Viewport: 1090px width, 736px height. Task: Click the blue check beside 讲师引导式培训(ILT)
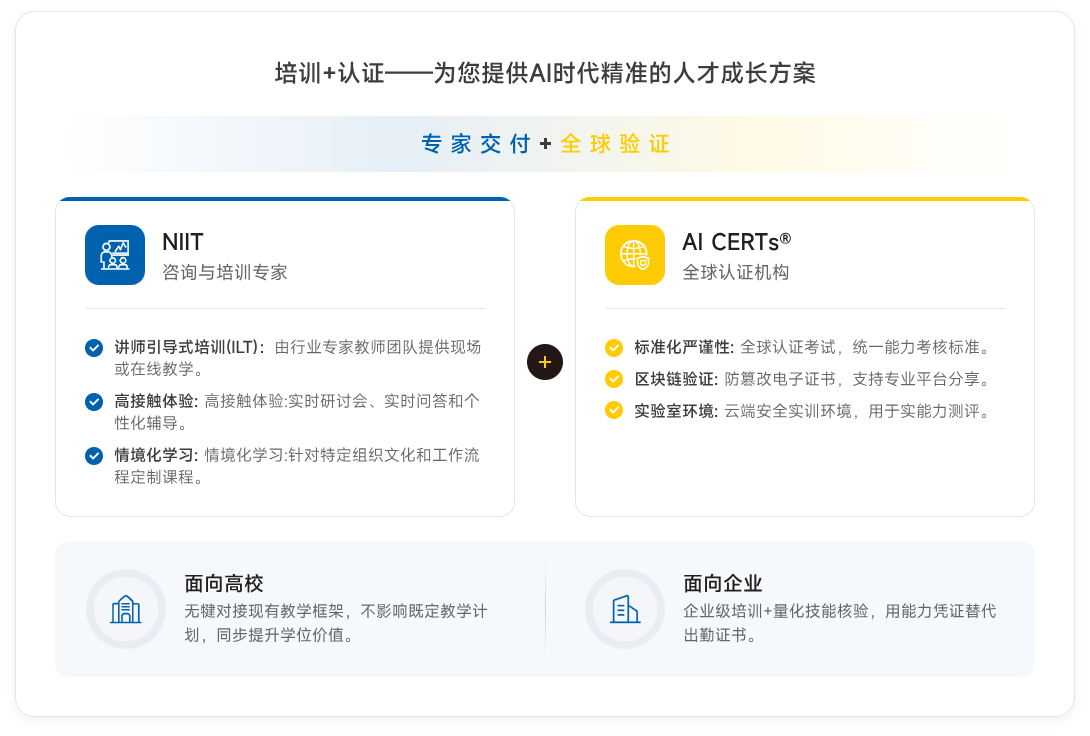click(x=94, y=347)
